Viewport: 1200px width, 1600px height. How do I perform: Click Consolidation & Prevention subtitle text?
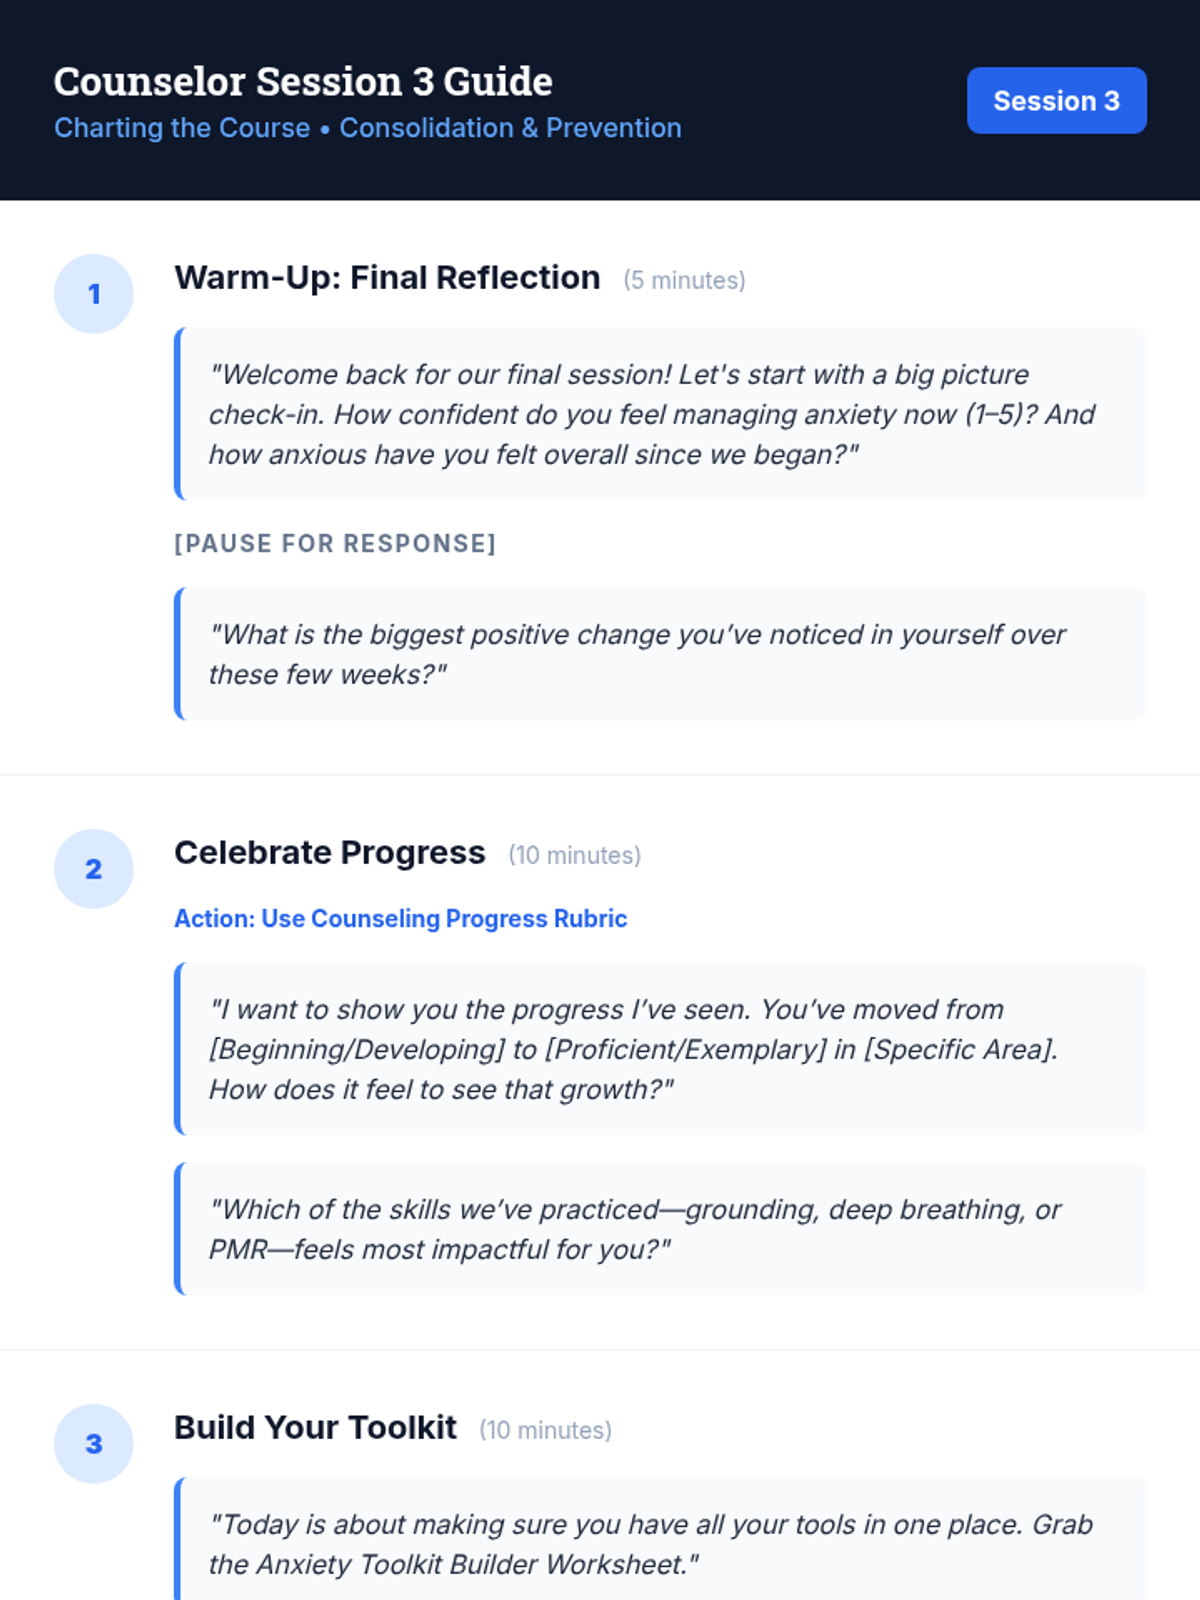point(510,128)
